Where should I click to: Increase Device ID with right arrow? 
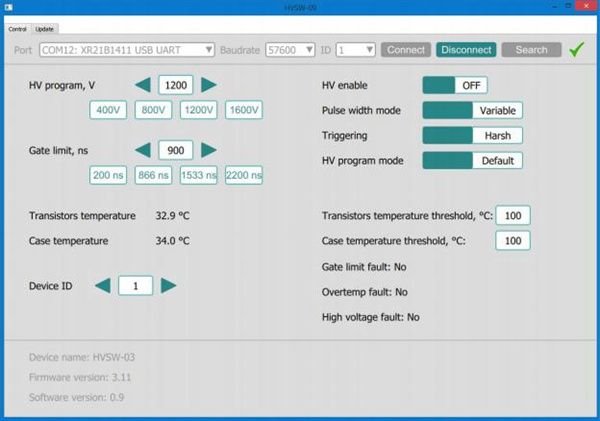(x=169, y=286)
